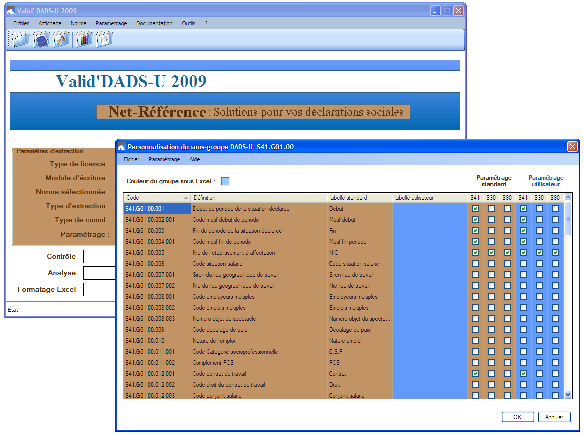
Task: Click the folder icon with colored books
Action: (85, 39)
